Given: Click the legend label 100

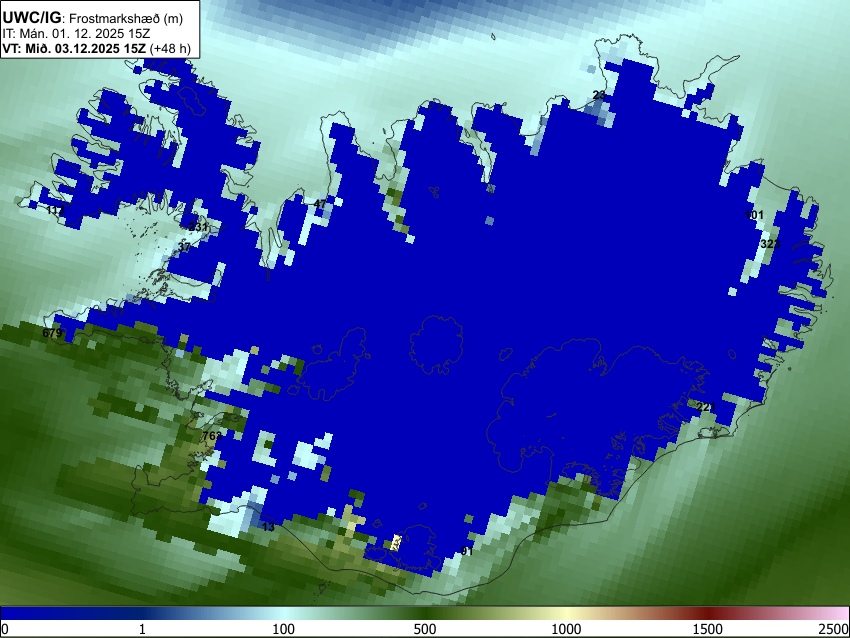Looking at the screenshot, I should (283, 629).
